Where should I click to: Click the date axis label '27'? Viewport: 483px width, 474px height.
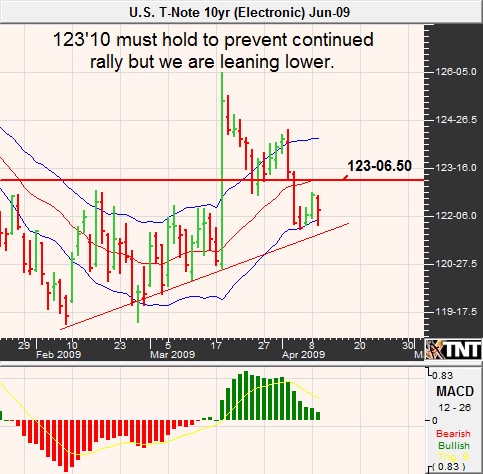[264, 345]
